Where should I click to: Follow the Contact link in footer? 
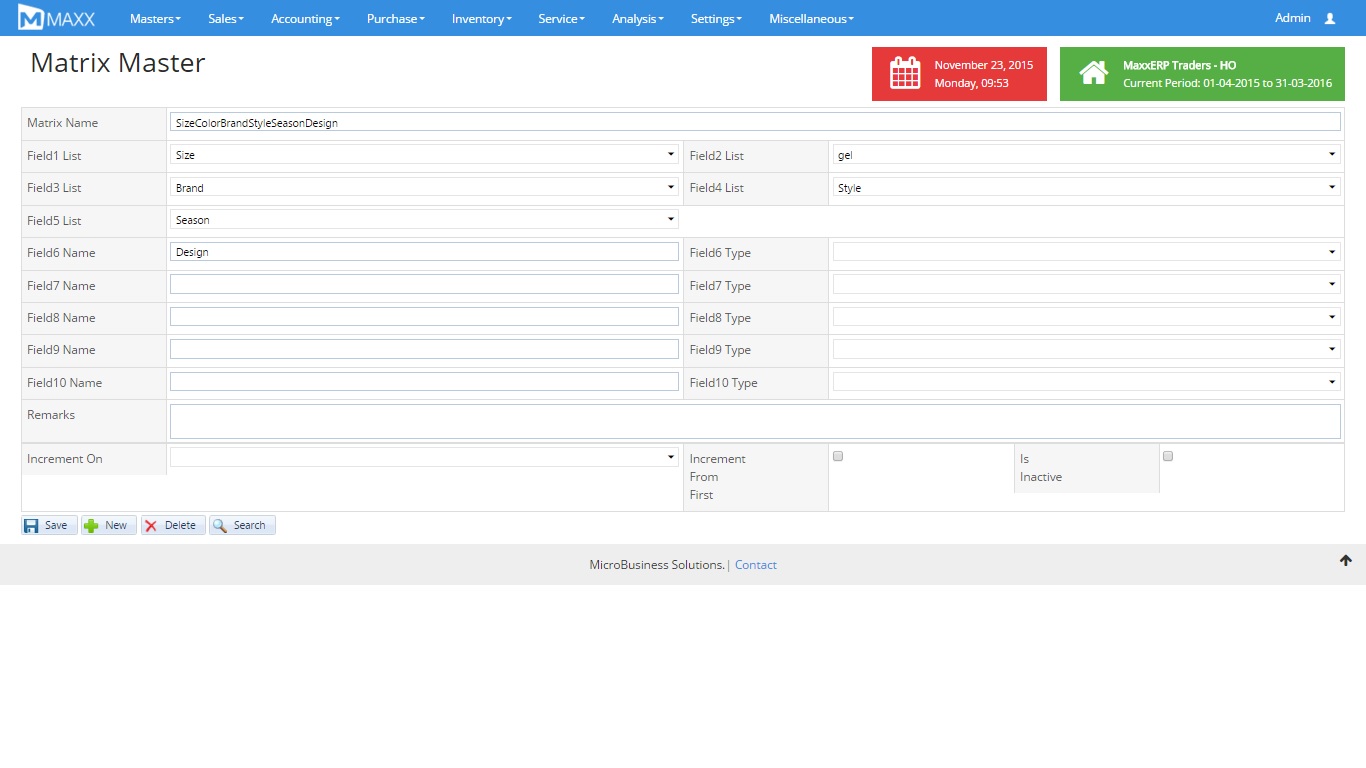tap(755, 565)
